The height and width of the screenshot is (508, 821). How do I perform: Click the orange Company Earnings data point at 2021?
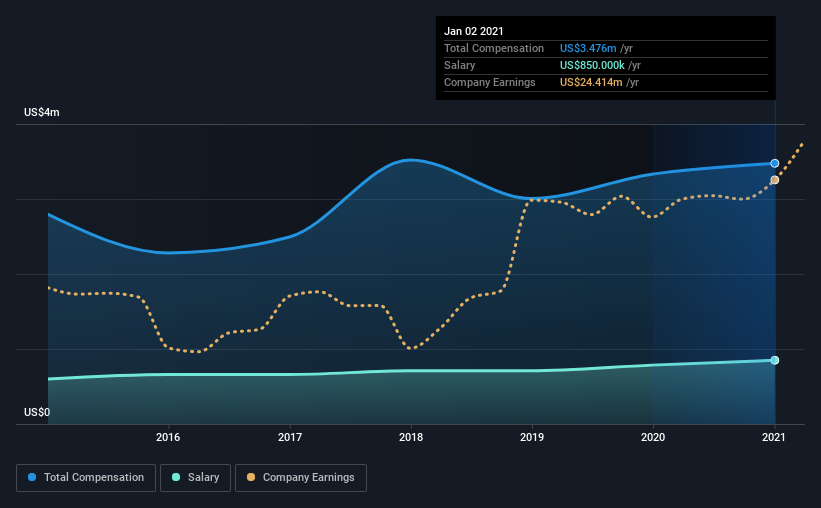[774, 180]
